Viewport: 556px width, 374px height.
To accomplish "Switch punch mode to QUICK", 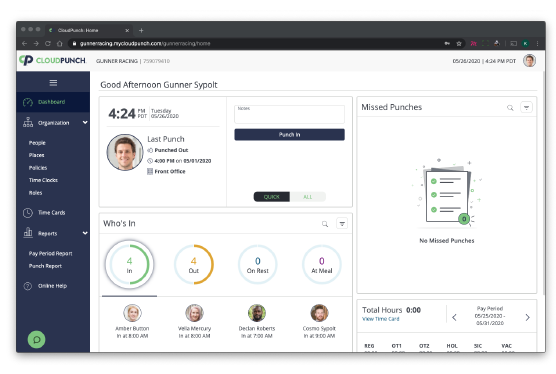I will (272, 197).
